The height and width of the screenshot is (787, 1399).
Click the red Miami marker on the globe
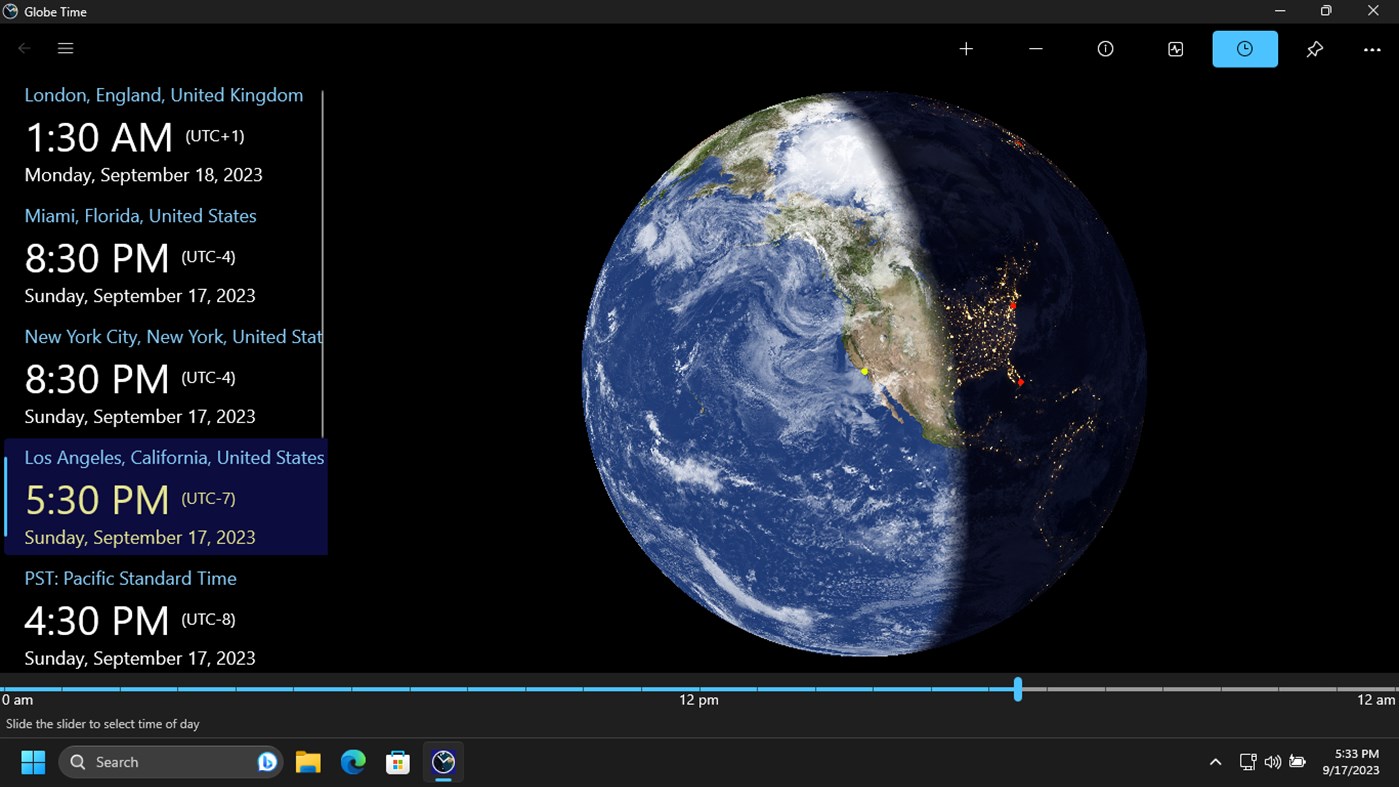(1020, 382)
